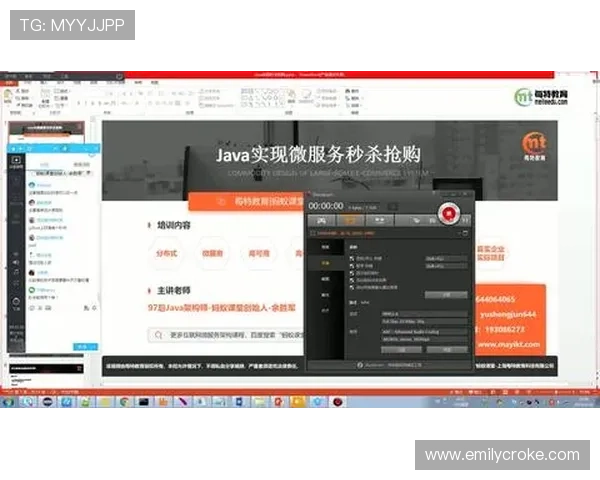Toggle the show mouse cursor checkbox

coord(352,273)
